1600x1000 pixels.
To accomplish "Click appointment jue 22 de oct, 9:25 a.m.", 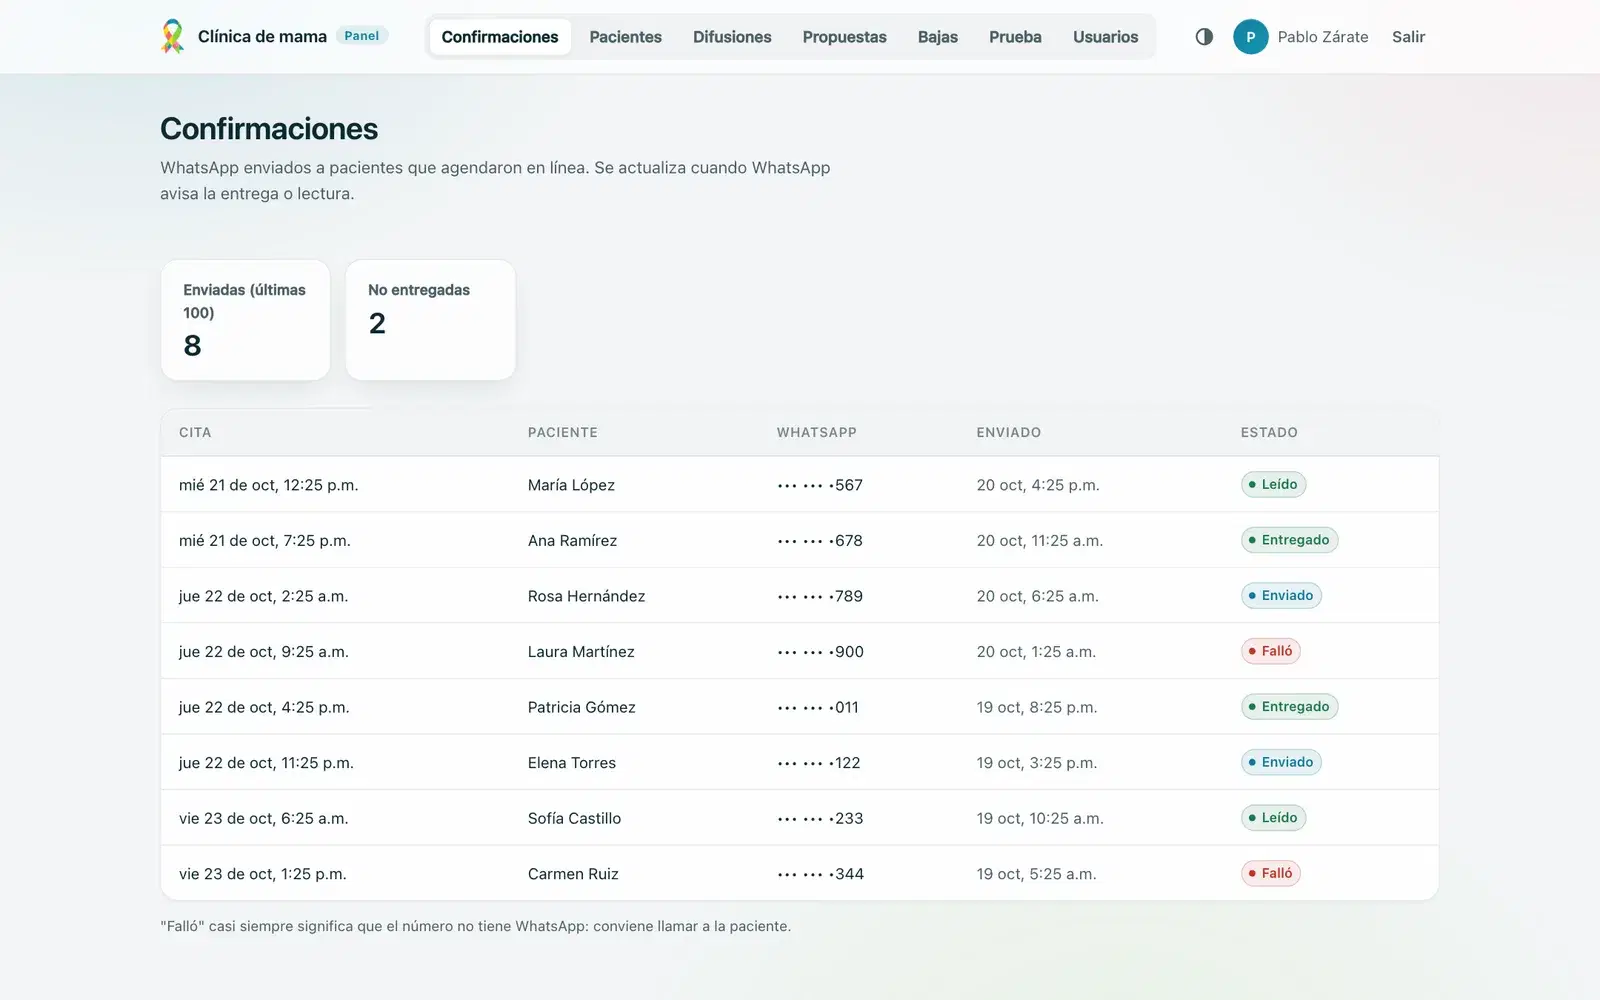I will click(x=263, y=652).
